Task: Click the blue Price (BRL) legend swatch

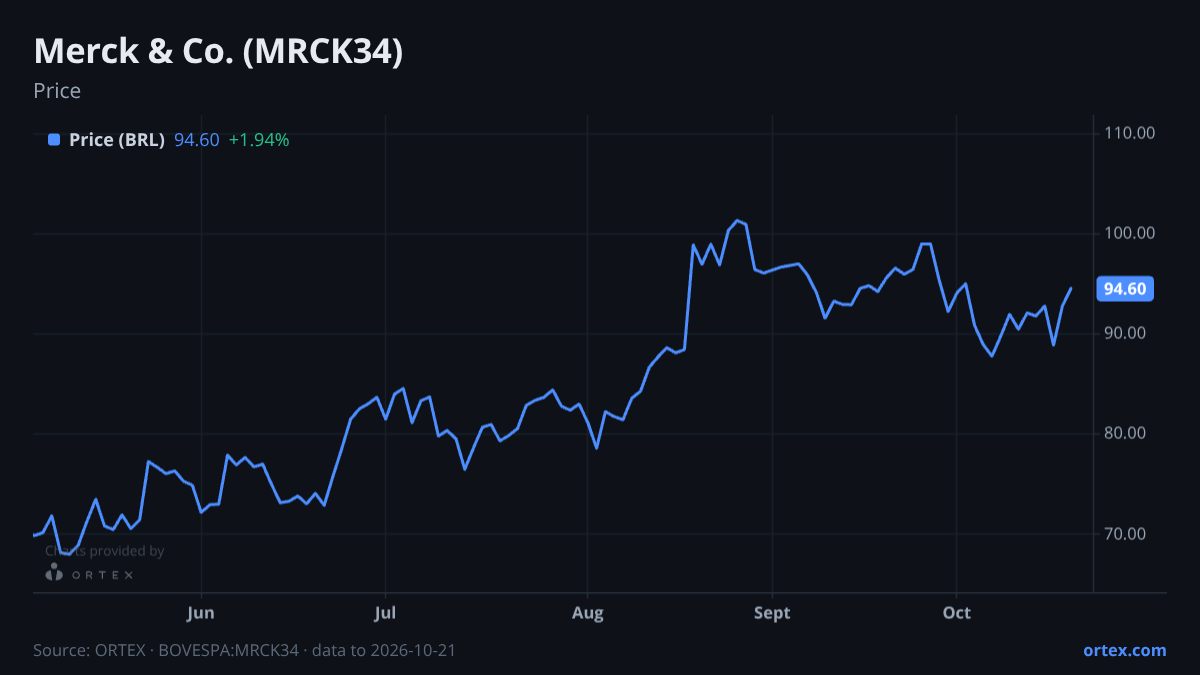Action: tap(54, 140)
